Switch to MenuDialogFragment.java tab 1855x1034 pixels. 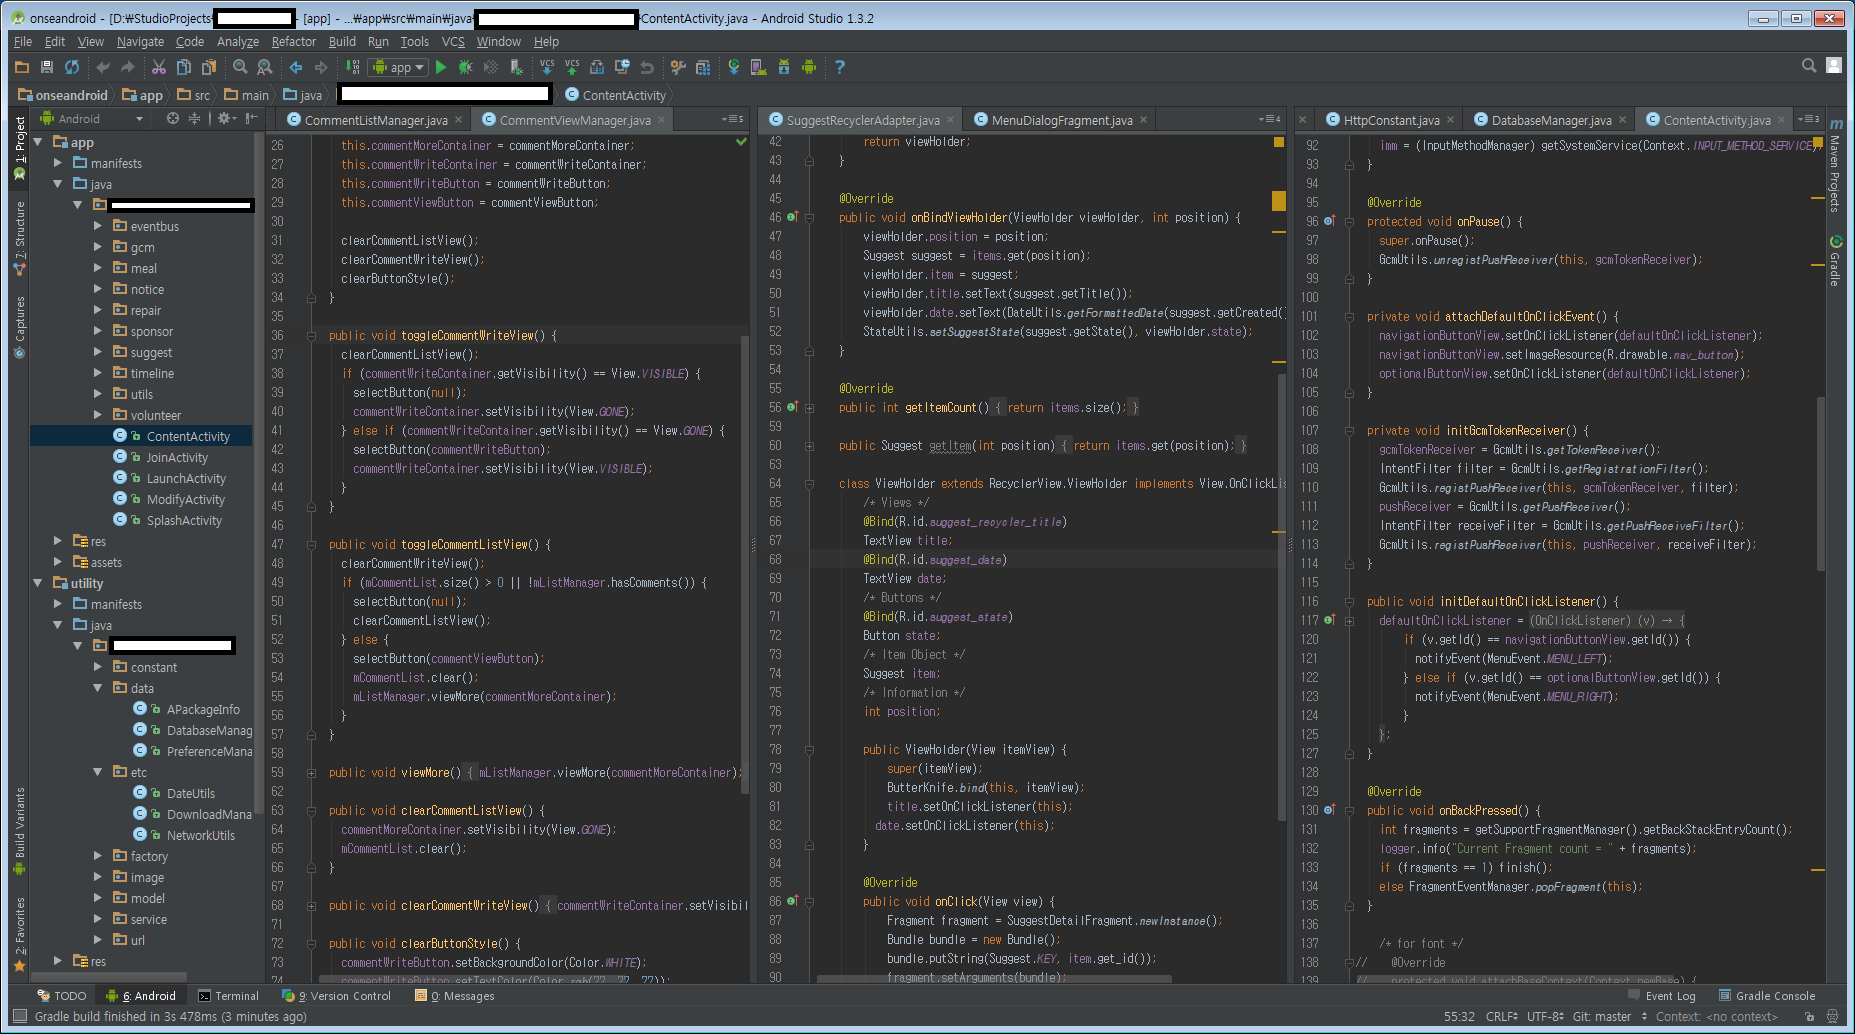pyautogui.click(x=1062, y=120)
